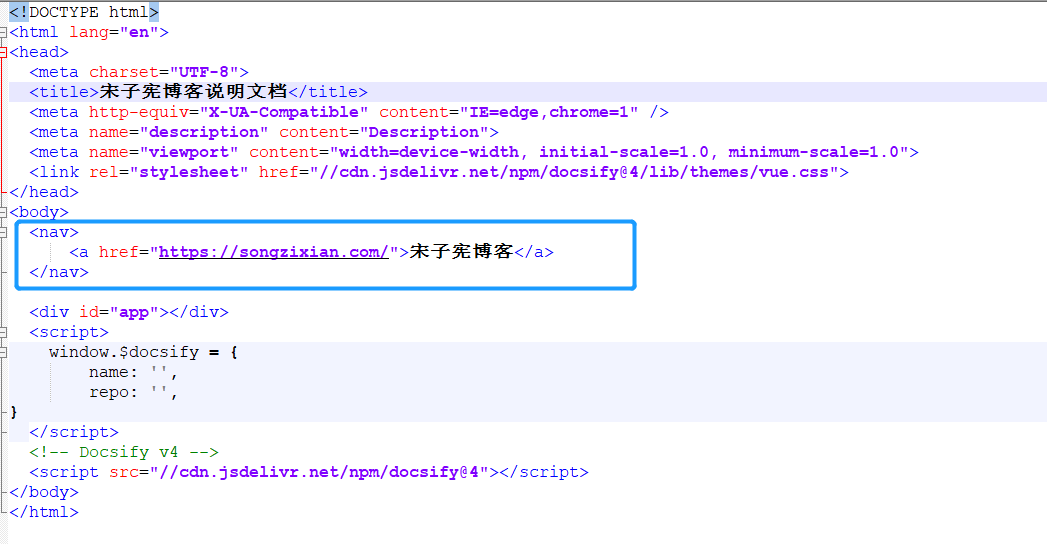
Task: Click the name="viewport" attribute
Action: (164, 152)
